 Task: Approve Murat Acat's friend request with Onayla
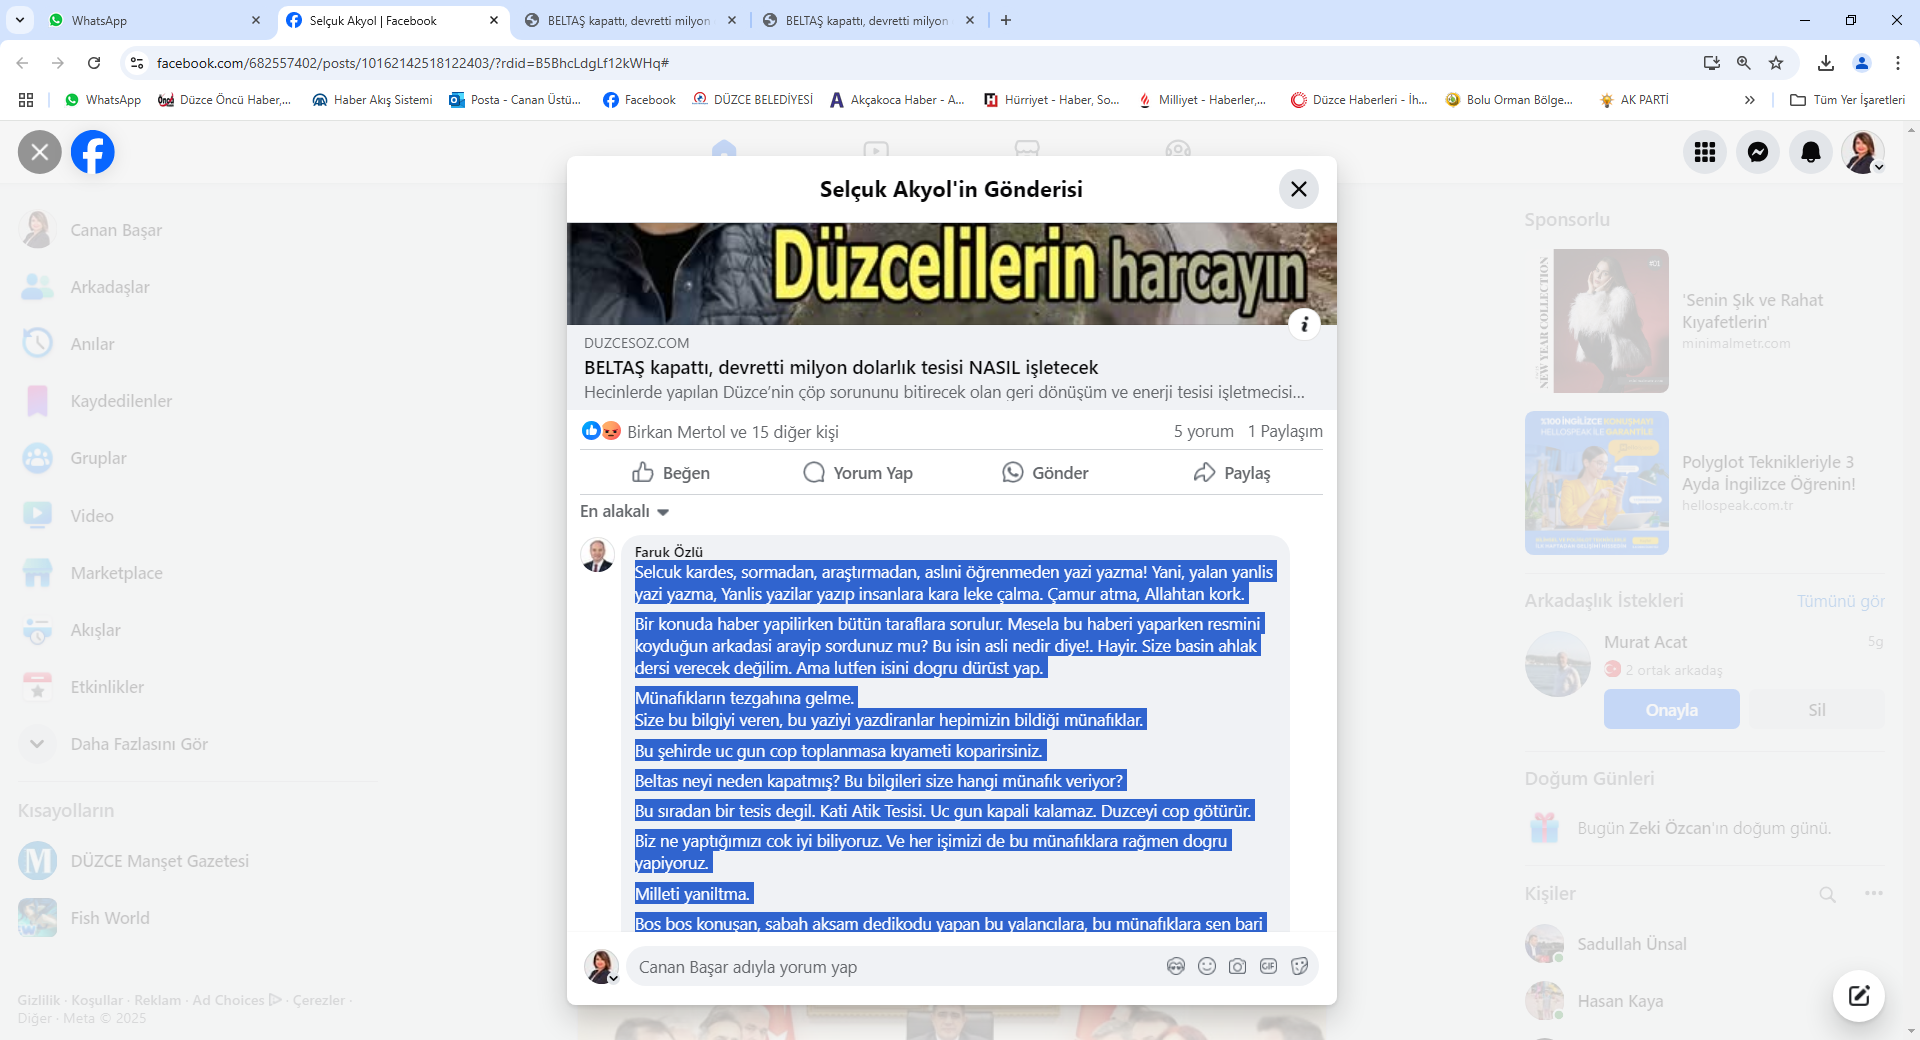pos(1670,709)
